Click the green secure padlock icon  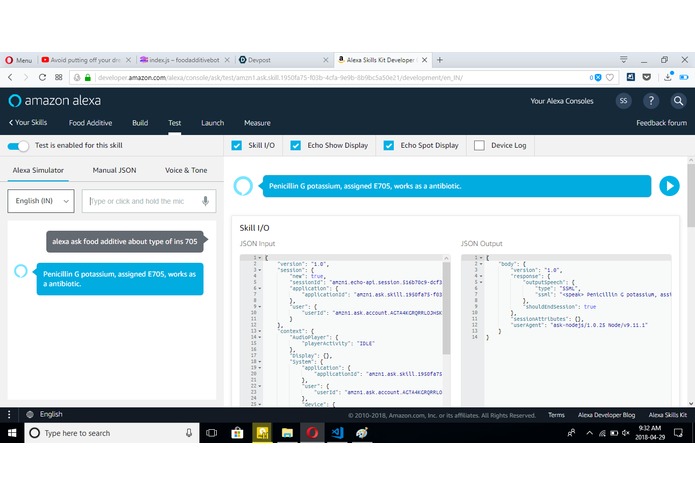click(x=88, y=78)
